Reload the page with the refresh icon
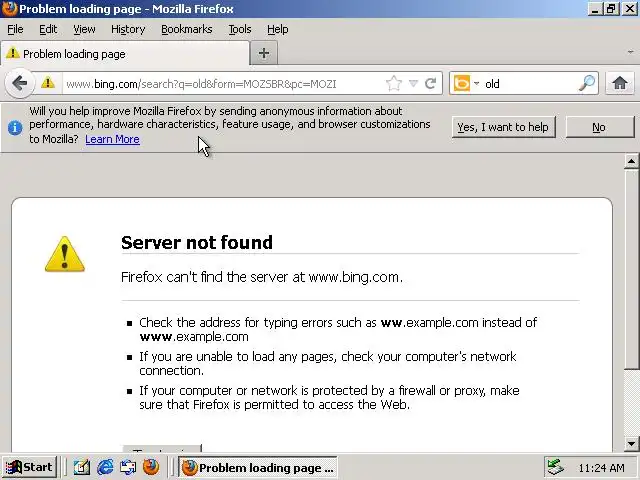The width and height of the screenshot is (640, 480). point(430,84)
